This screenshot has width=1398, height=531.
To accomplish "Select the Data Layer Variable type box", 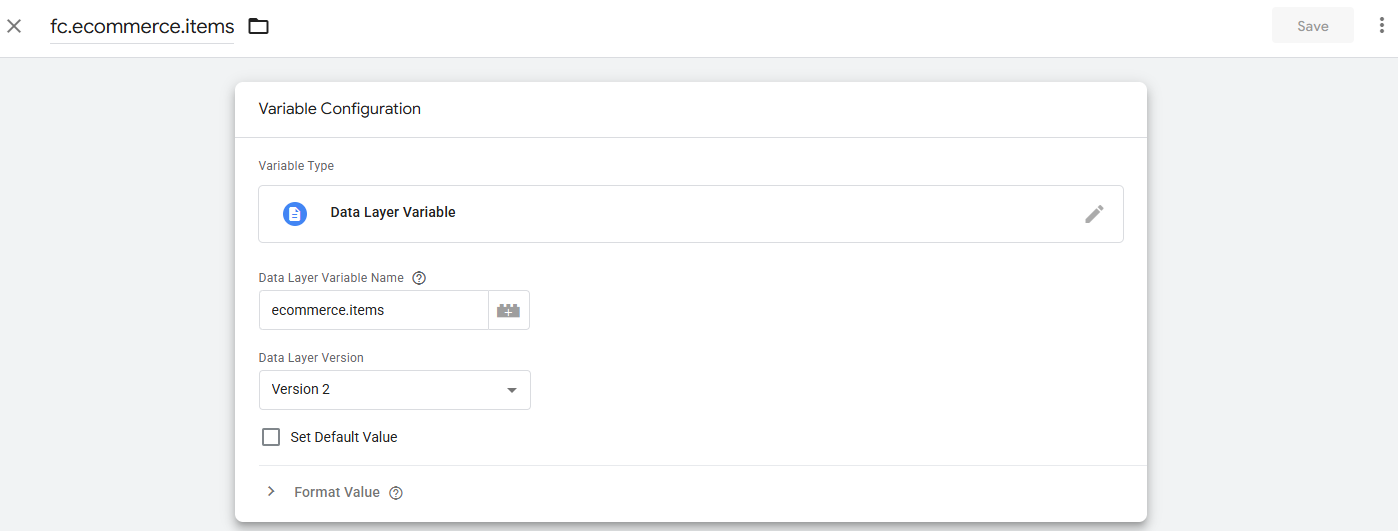I will pyautogui.click(x=691, y=214).
